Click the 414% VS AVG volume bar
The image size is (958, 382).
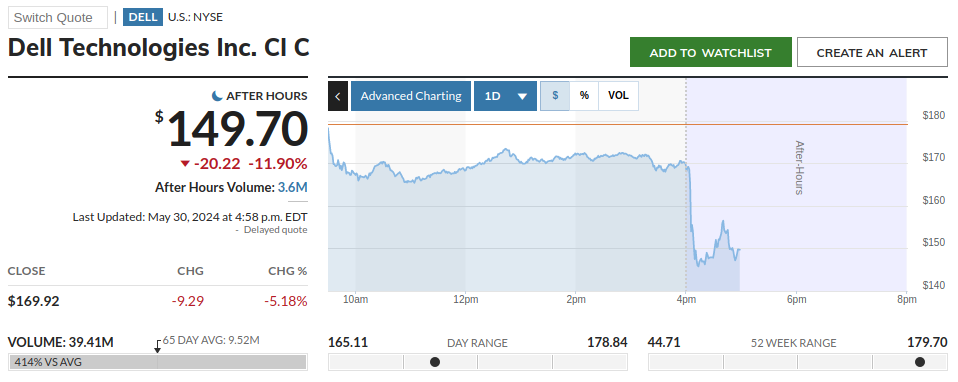pos(158,362)
